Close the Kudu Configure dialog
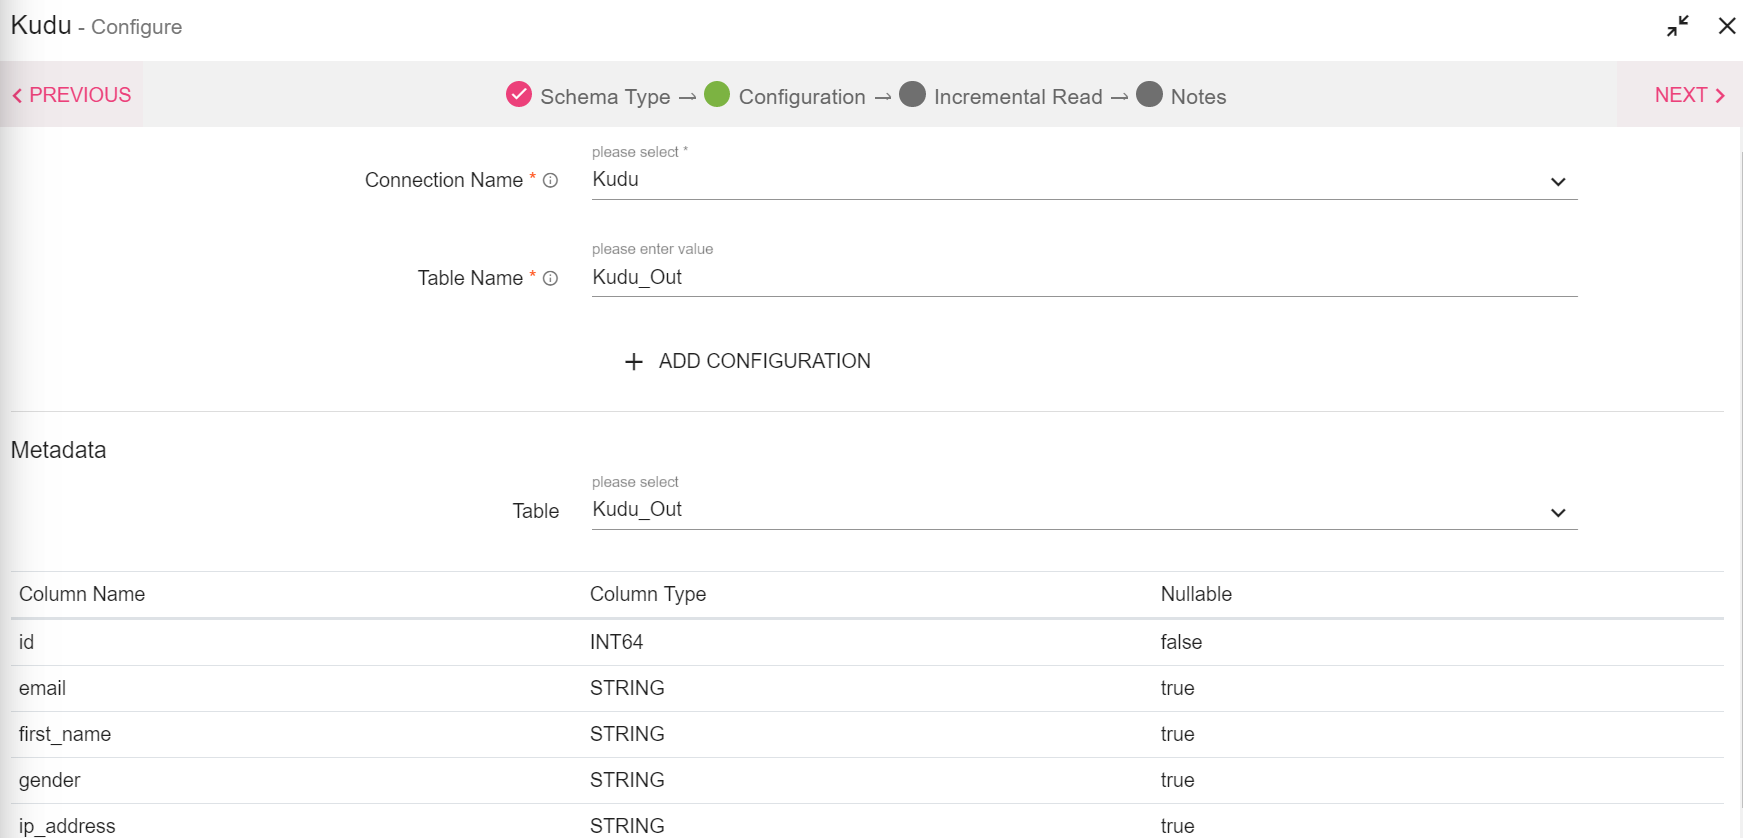1743x838 pixels. (1726, 26)
